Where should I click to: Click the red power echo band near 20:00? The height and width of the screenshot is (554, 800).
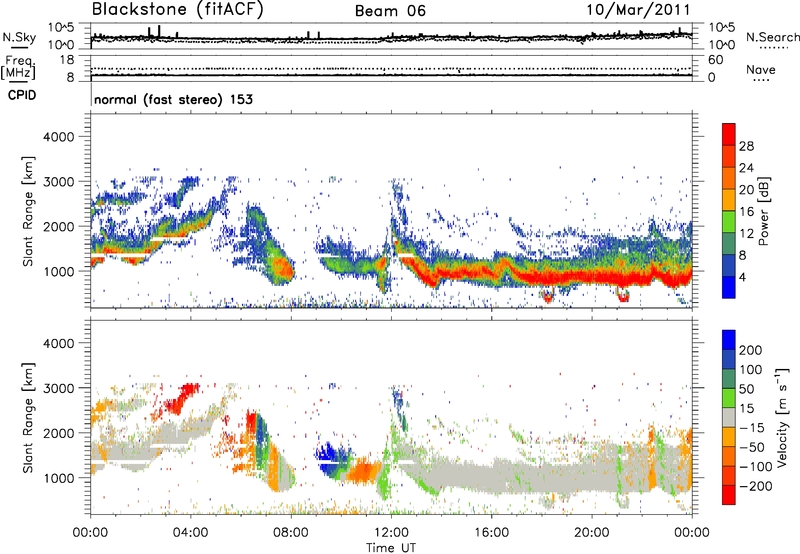pos(592,278)
